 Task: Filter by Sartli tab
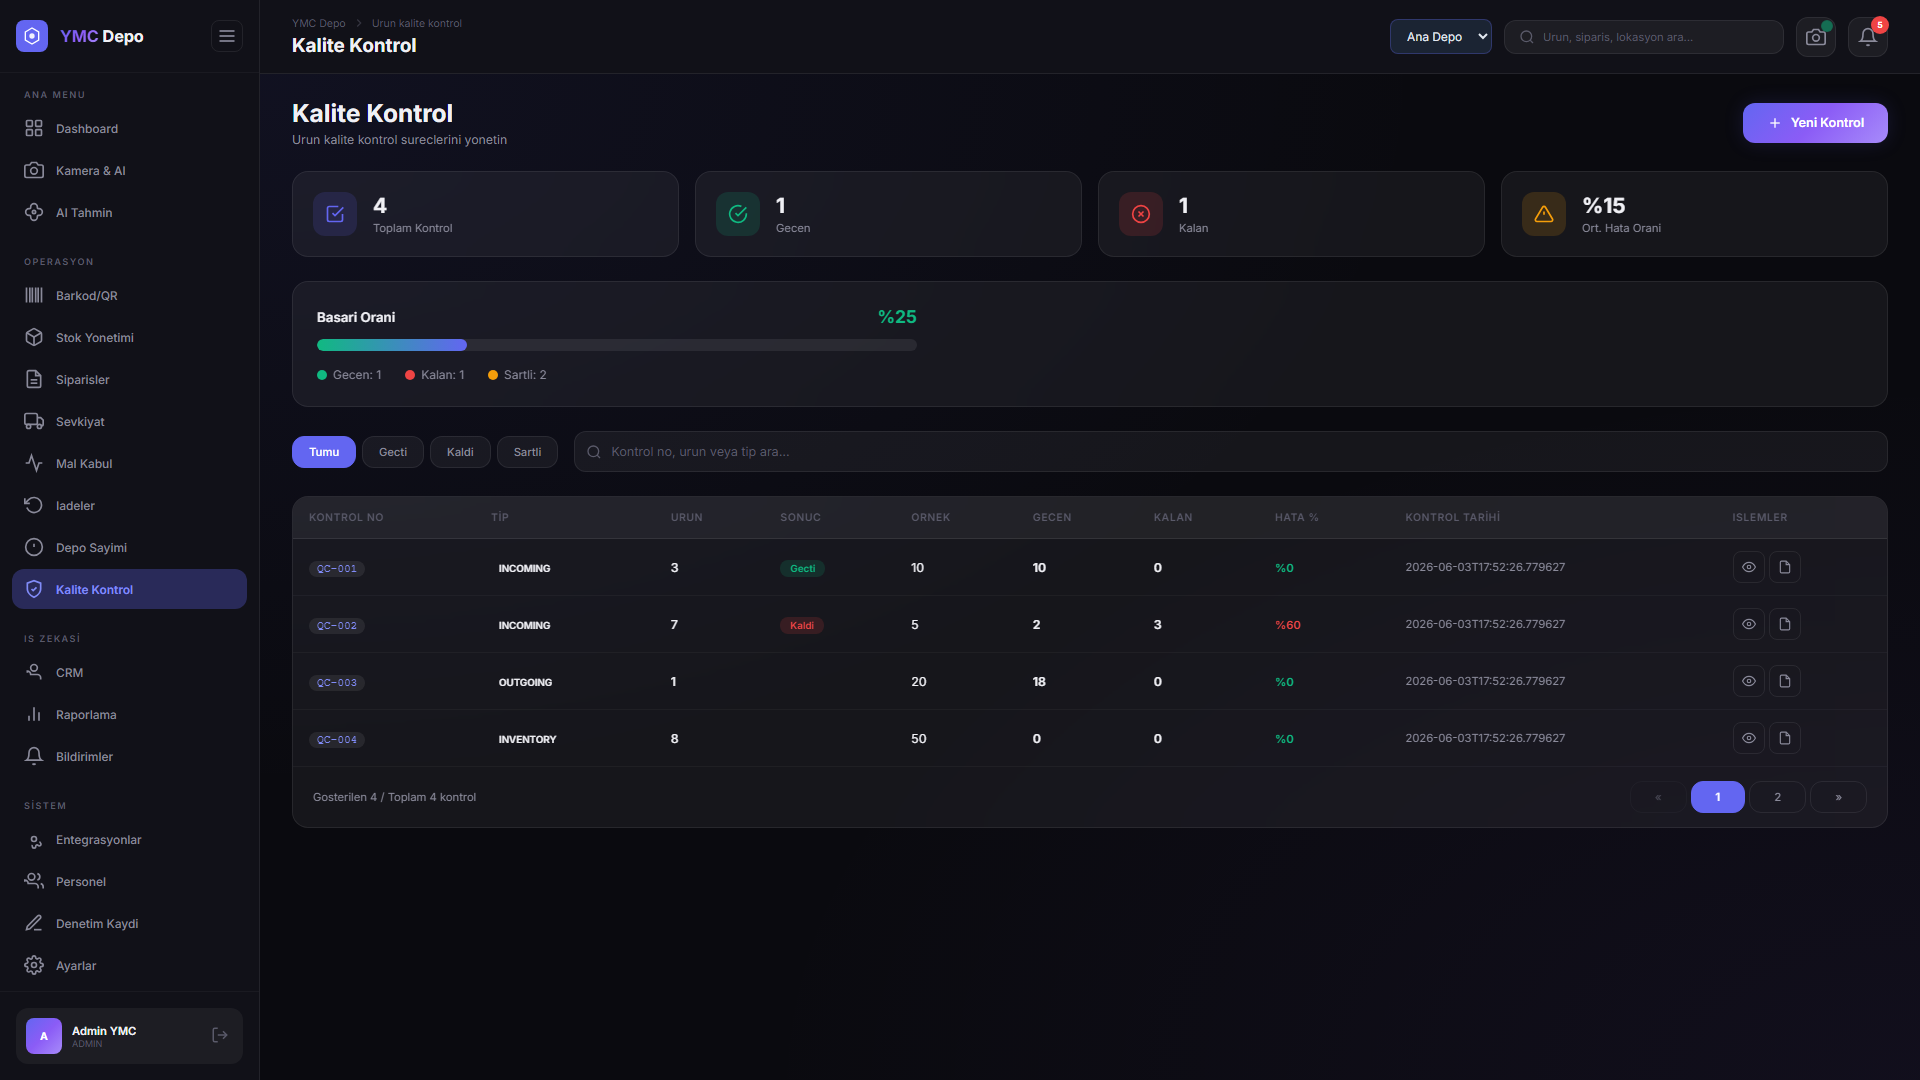pyautogui.click(x=527, y=452)
